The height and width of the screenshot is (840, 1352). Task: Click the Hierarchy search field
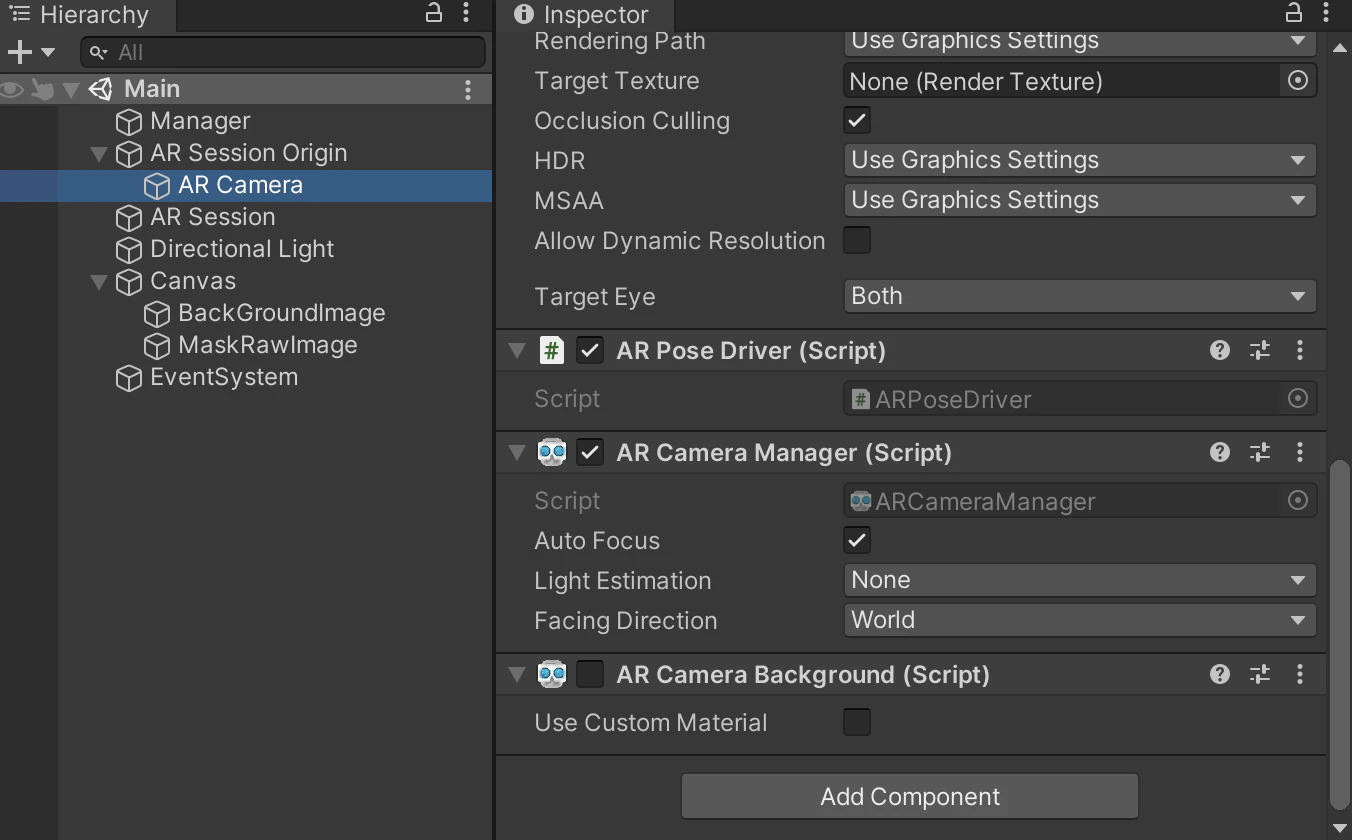point(284,52)
